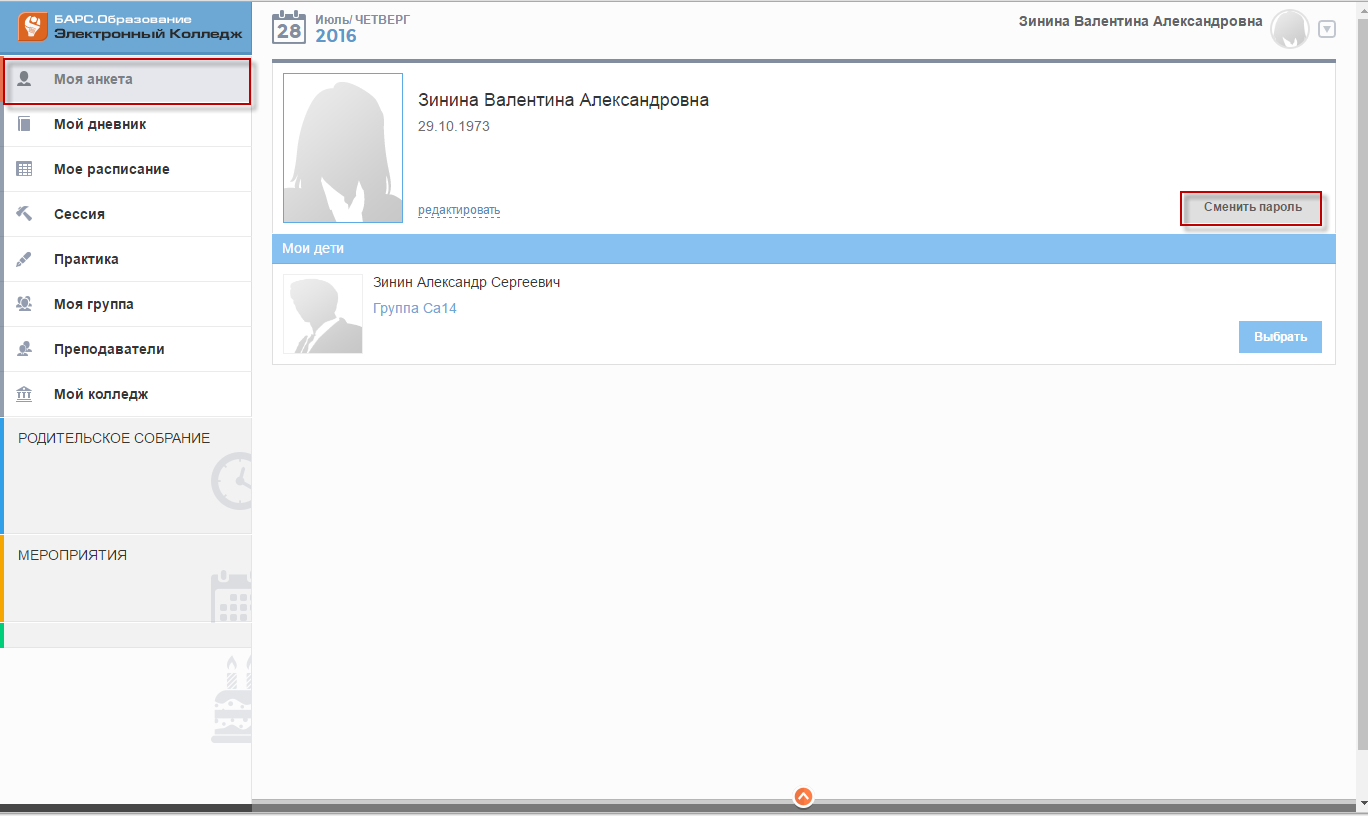Open the user account dropdown arrow

pos(1327,29)
